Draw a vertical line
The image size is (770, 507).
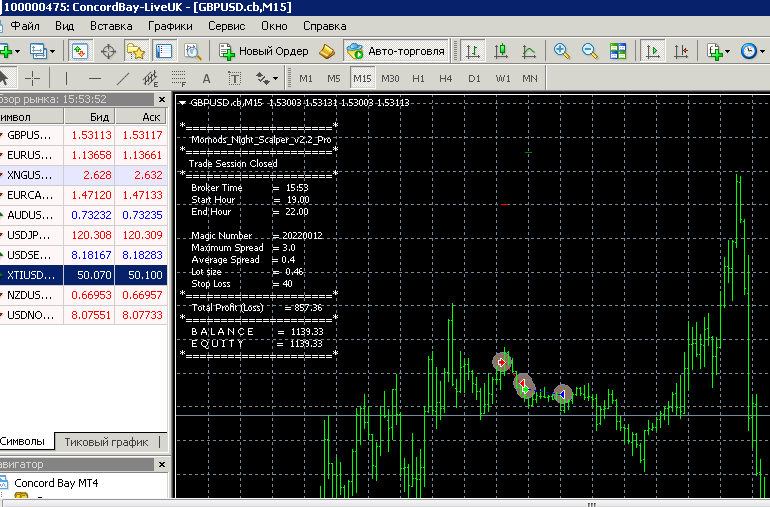coord(66,78)
